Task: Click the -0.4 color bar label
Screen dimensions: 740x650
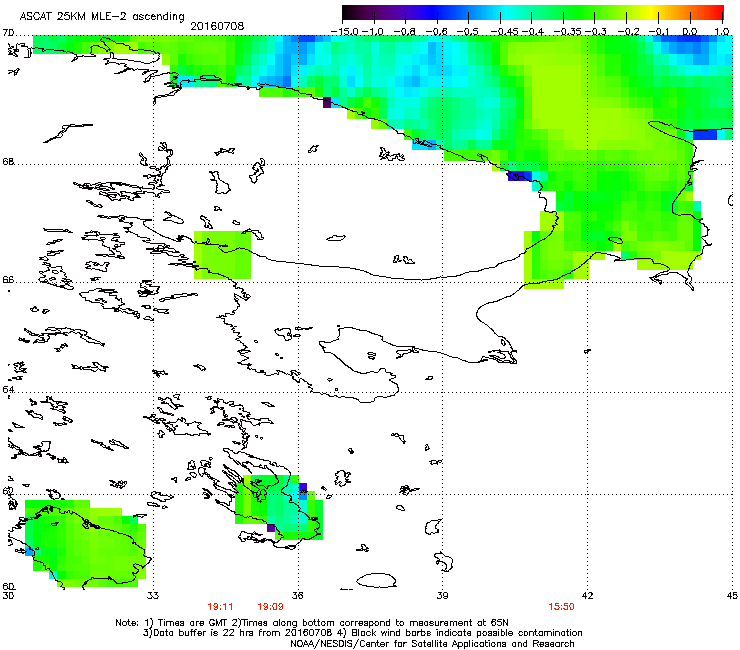Action: (x=532, y=32)
